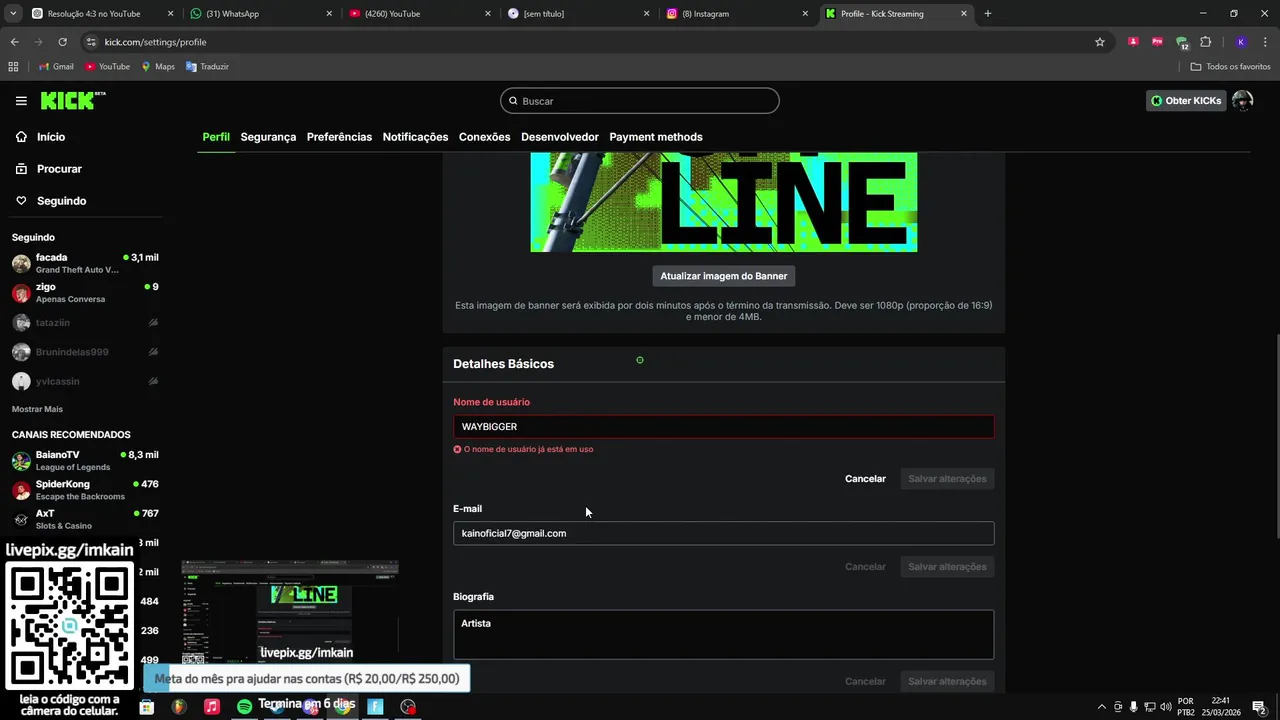Expand the Mostrar Mais following list
The height and width of the screenshot is (720, 1280).
[x=37, y=409]
